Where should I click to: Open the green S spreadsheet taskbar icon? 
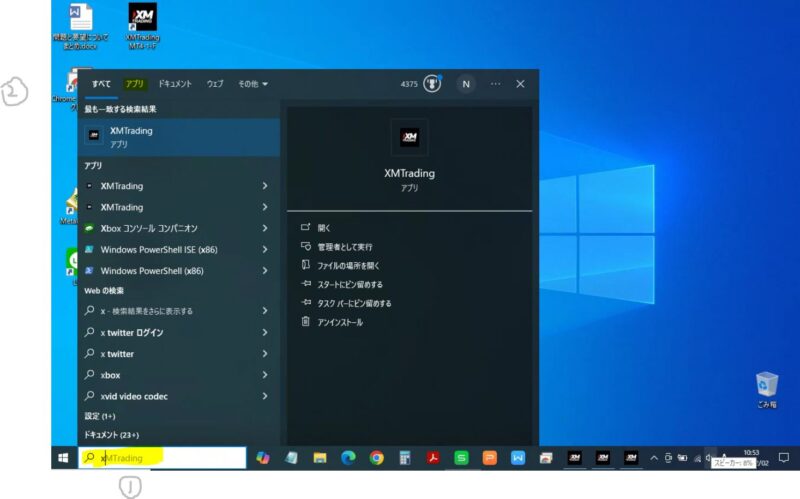(461, 458)
